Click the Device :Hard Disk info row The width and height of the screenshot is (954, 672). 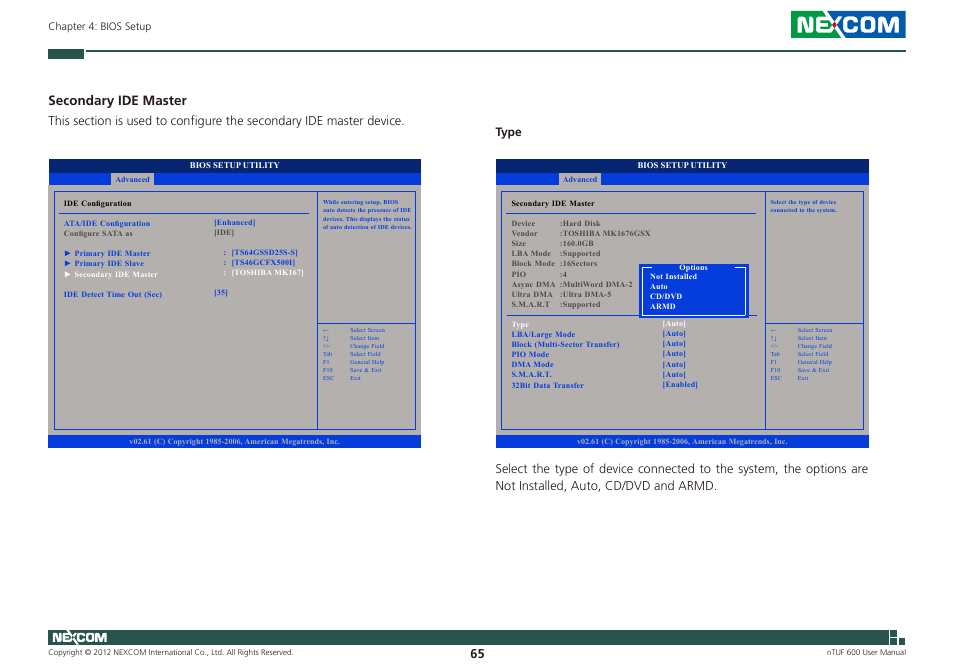click(555, 223)
